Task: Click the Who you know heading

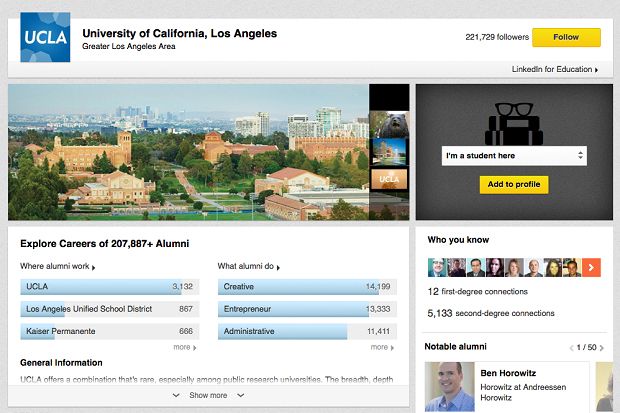Action: 458,240
